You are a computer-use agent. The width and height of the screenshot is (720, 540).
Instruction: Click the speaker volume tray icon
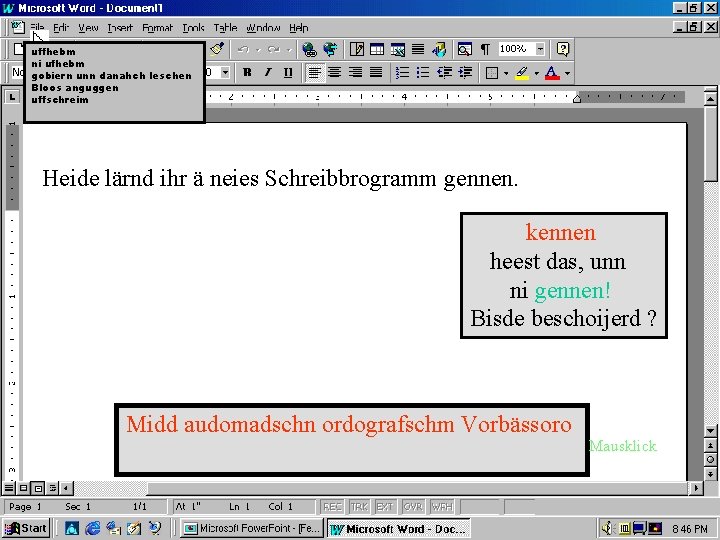tap(607, 529)
